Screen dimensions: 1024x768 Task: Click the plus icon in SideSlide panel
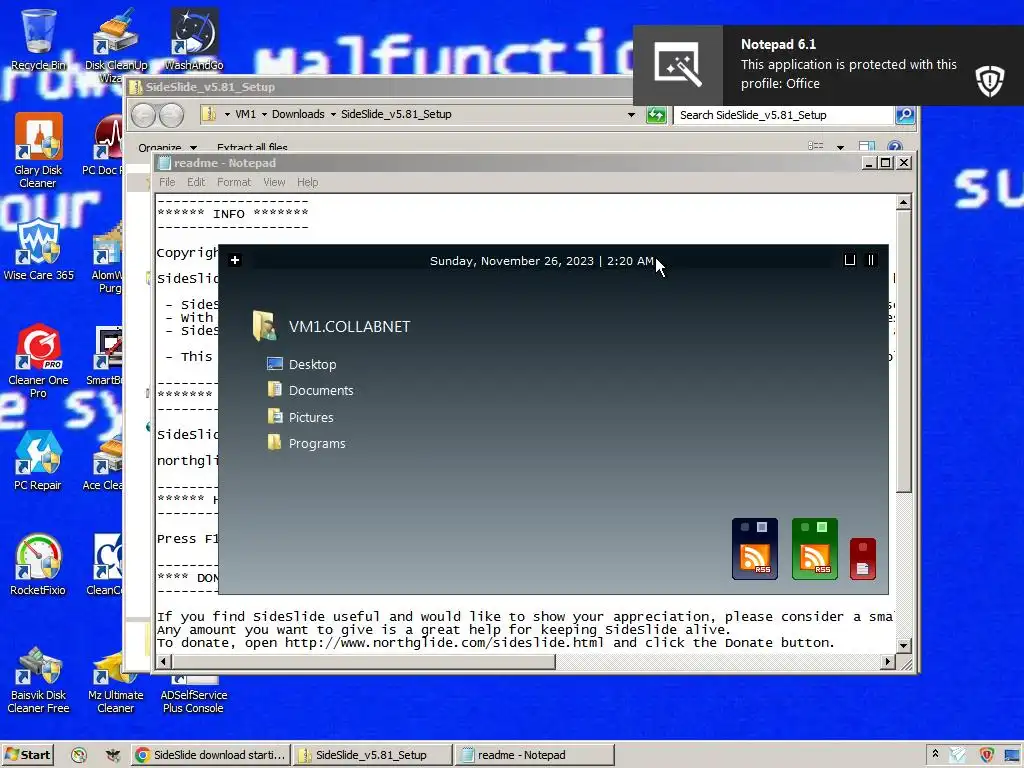(x=235, y=261)
